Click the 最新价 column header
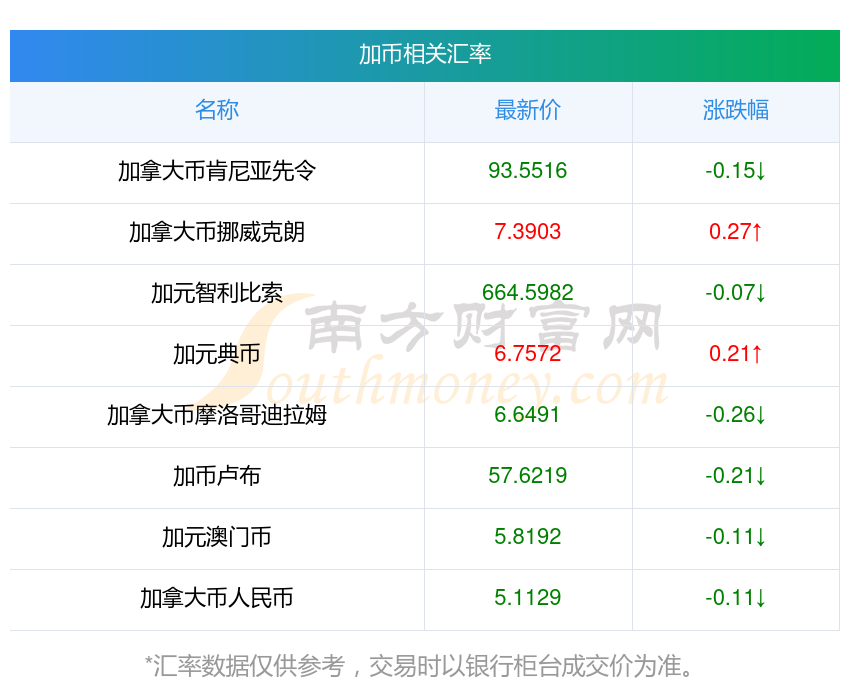Screen dimensions: 850x697 pos(527,110)
